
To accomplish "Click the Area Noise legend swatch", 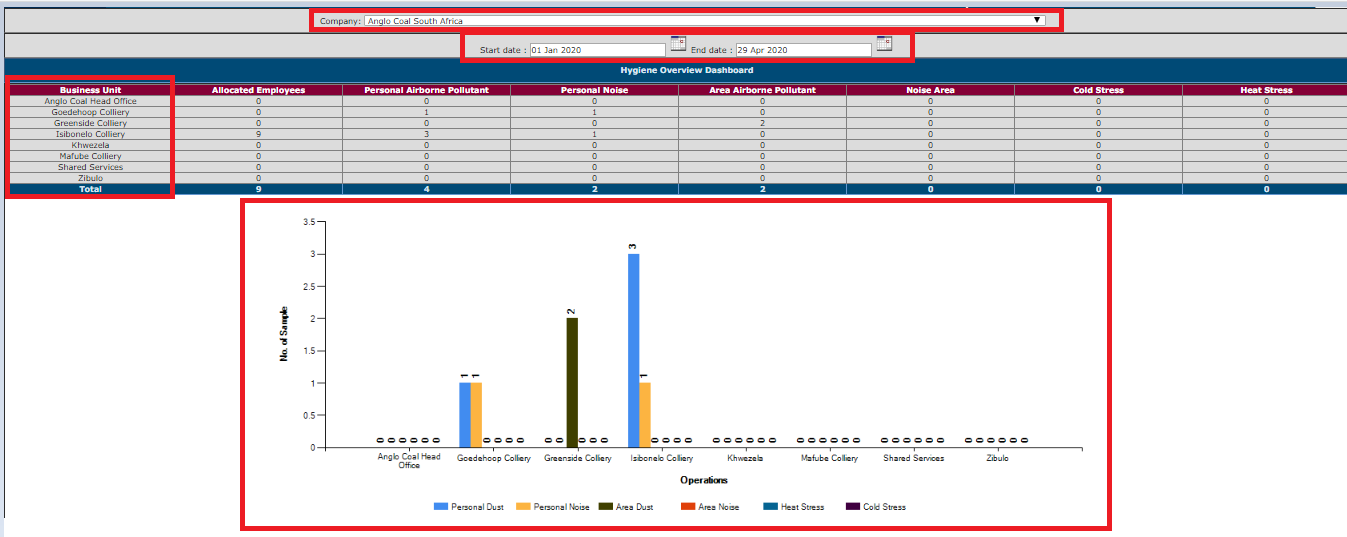I will click(687, 507).
